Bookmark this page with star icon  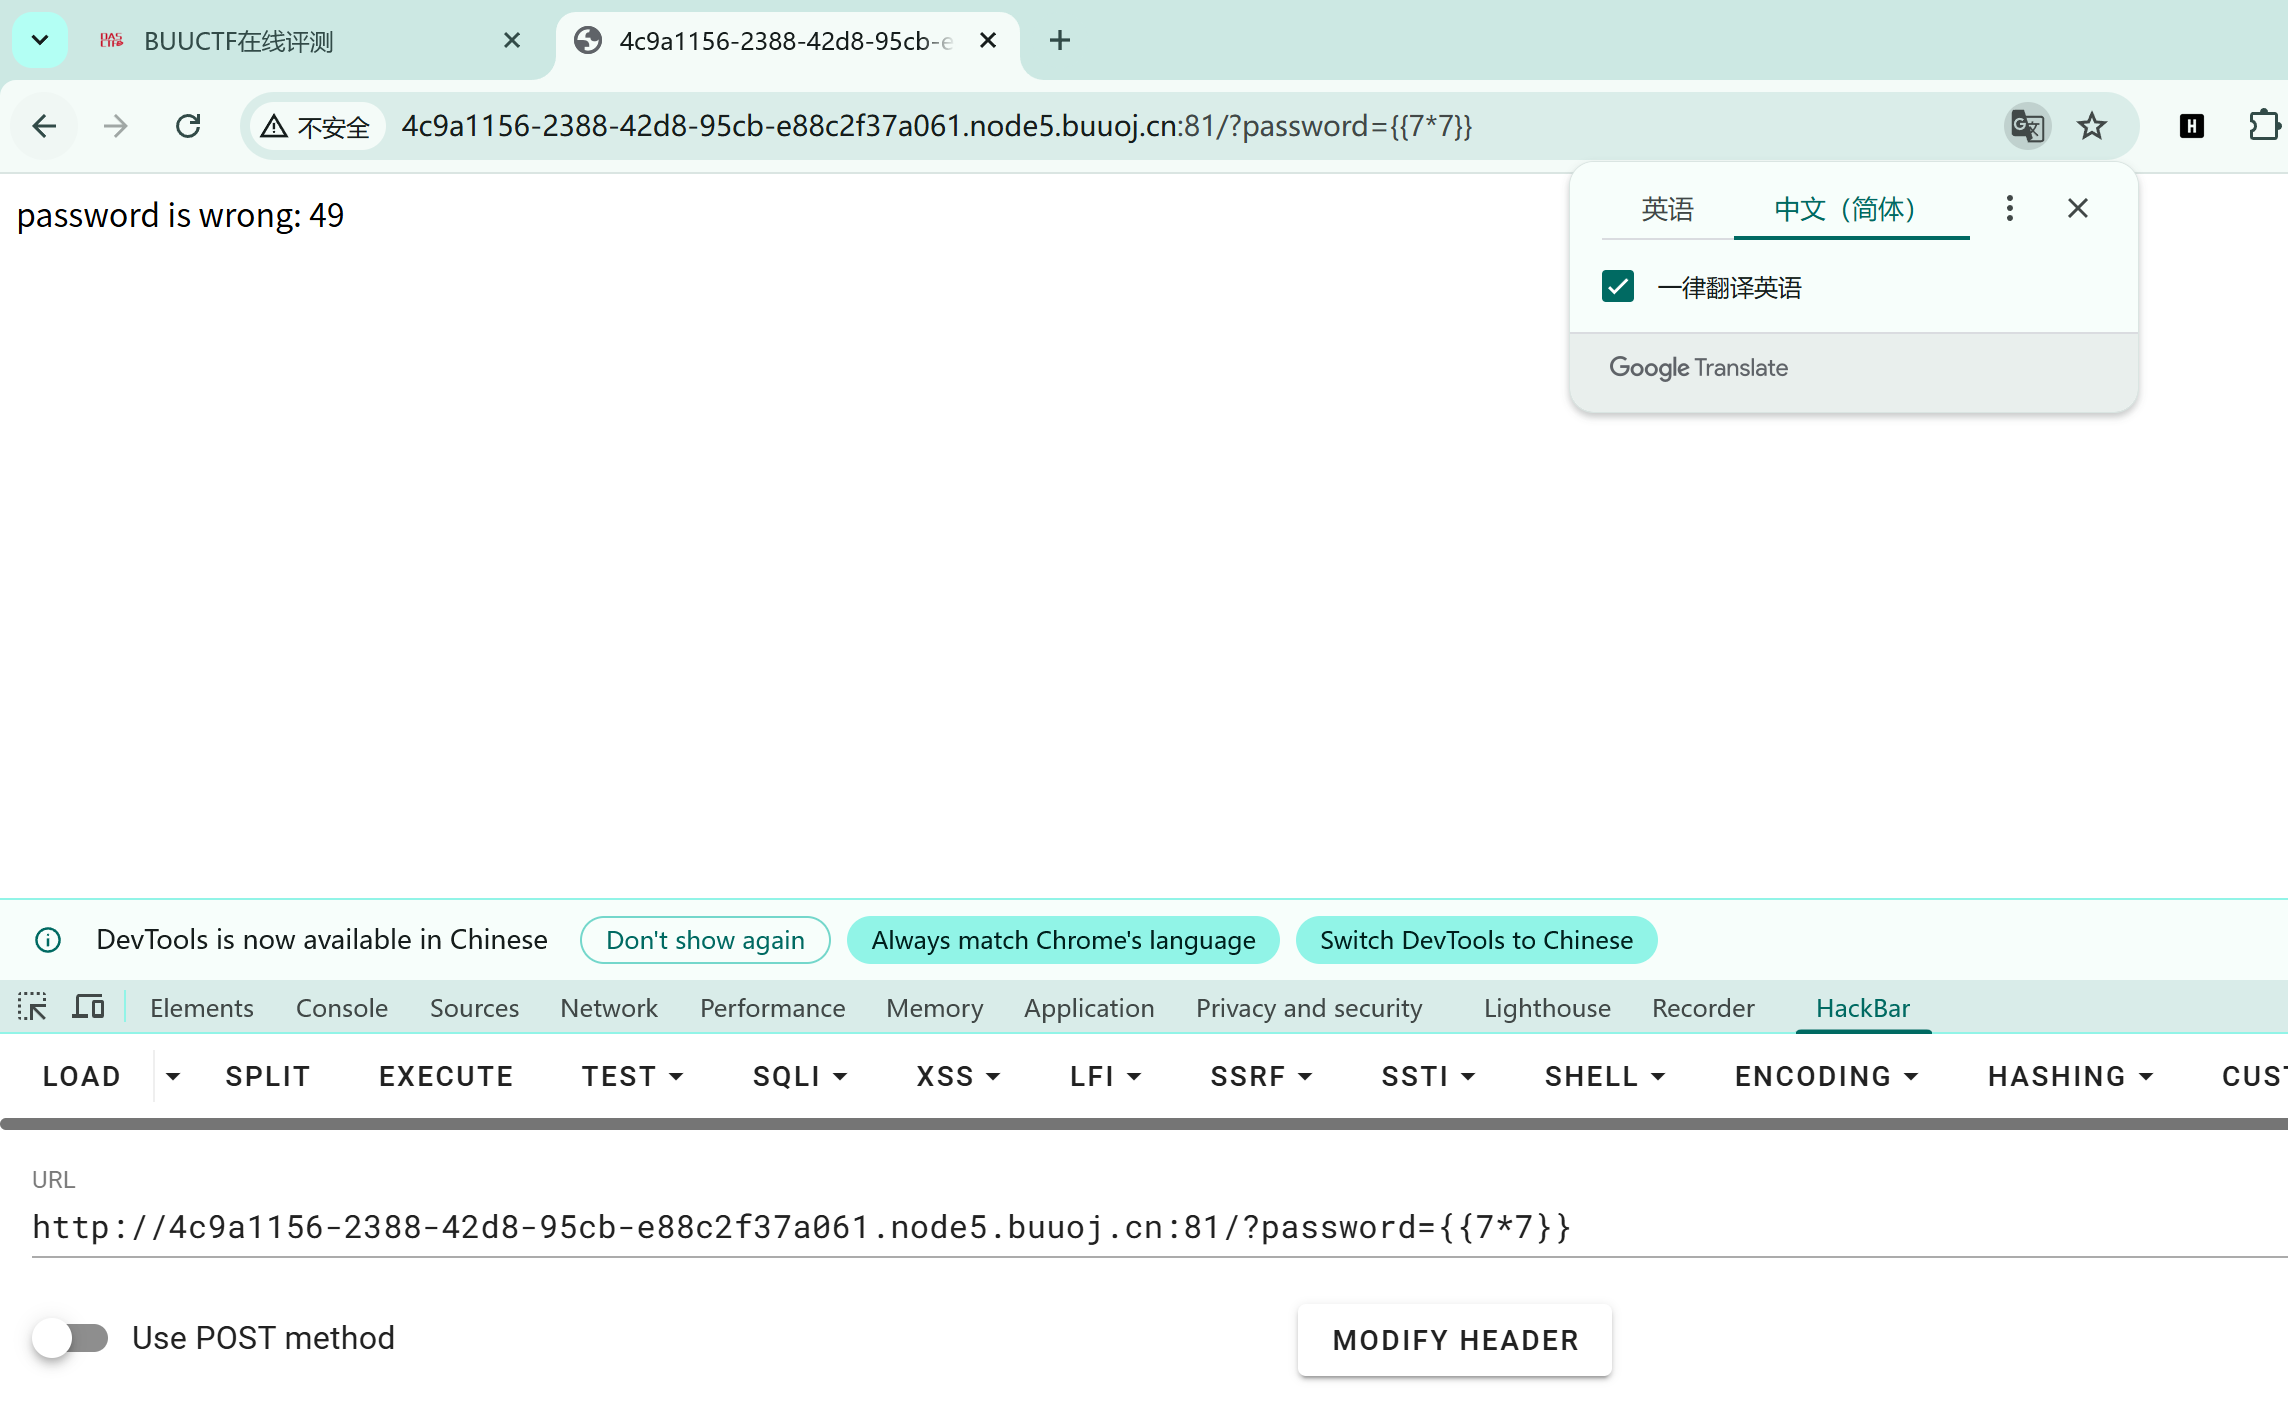[x=2091, y=126]
